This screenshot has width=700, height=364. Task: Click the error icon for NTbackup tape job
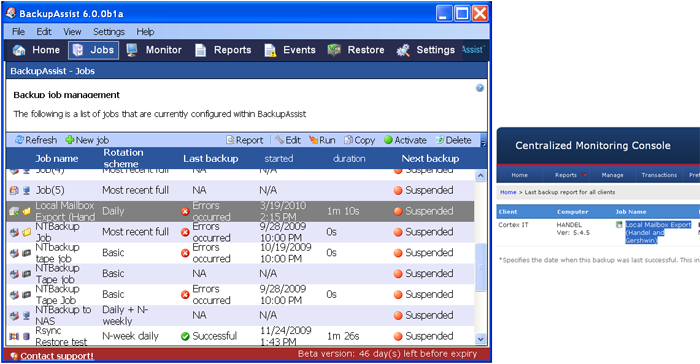click(185, 253)
